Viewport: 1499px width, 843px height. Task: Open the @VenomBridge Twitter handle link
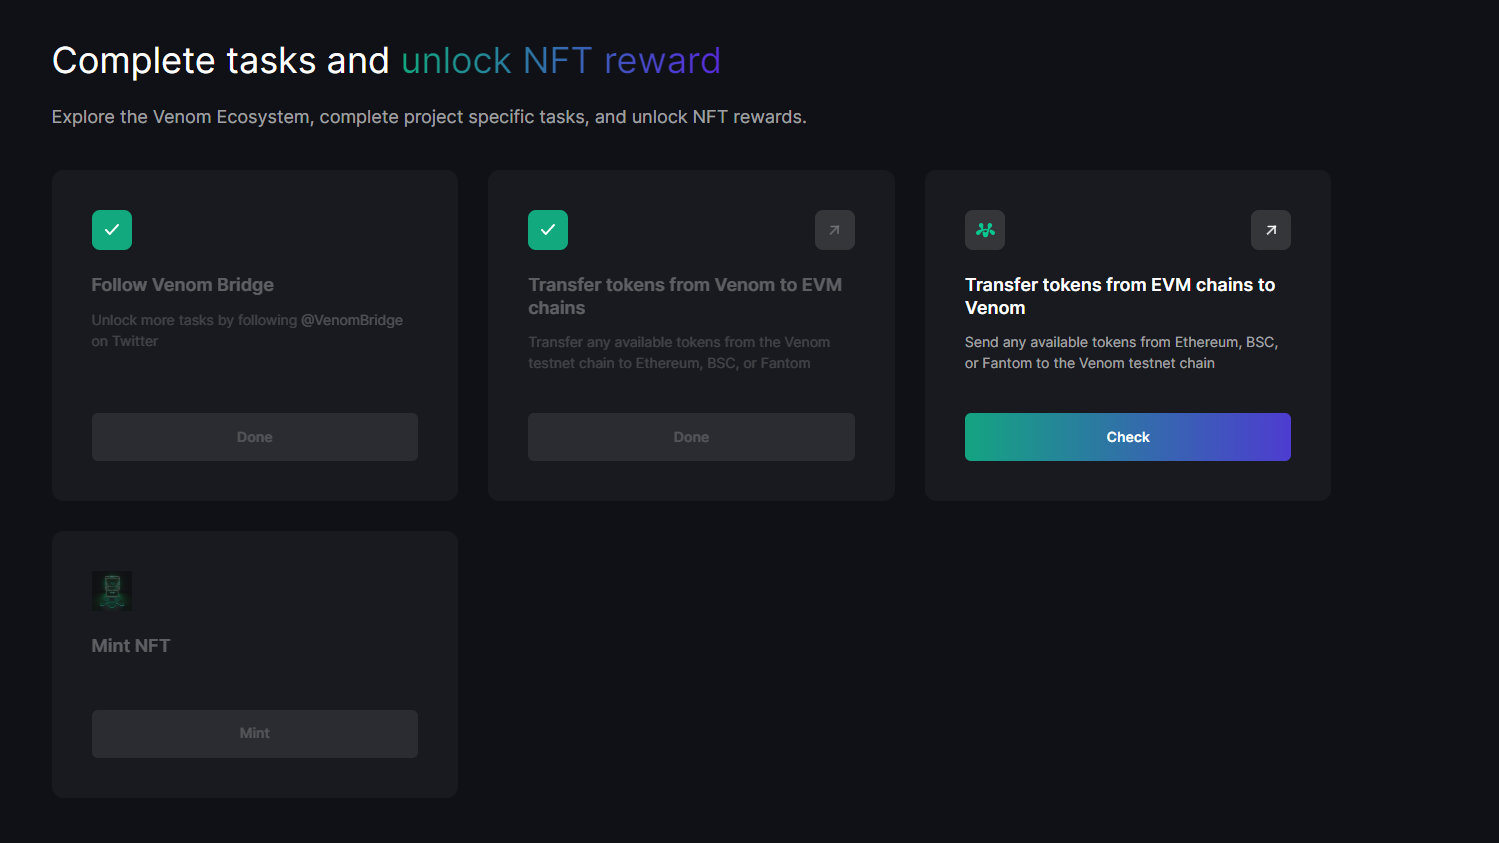point(352,320)
